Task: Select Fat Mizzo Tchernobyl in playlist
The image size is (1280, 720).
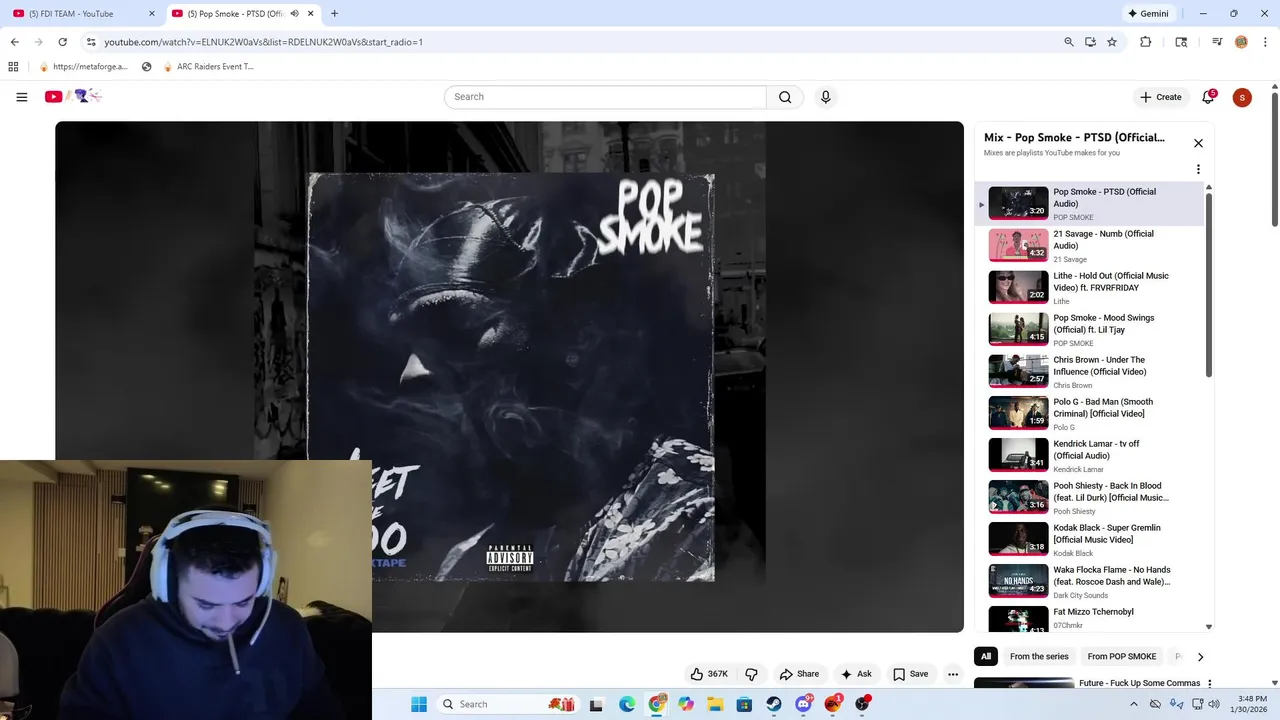Action: pos(1090,618)
